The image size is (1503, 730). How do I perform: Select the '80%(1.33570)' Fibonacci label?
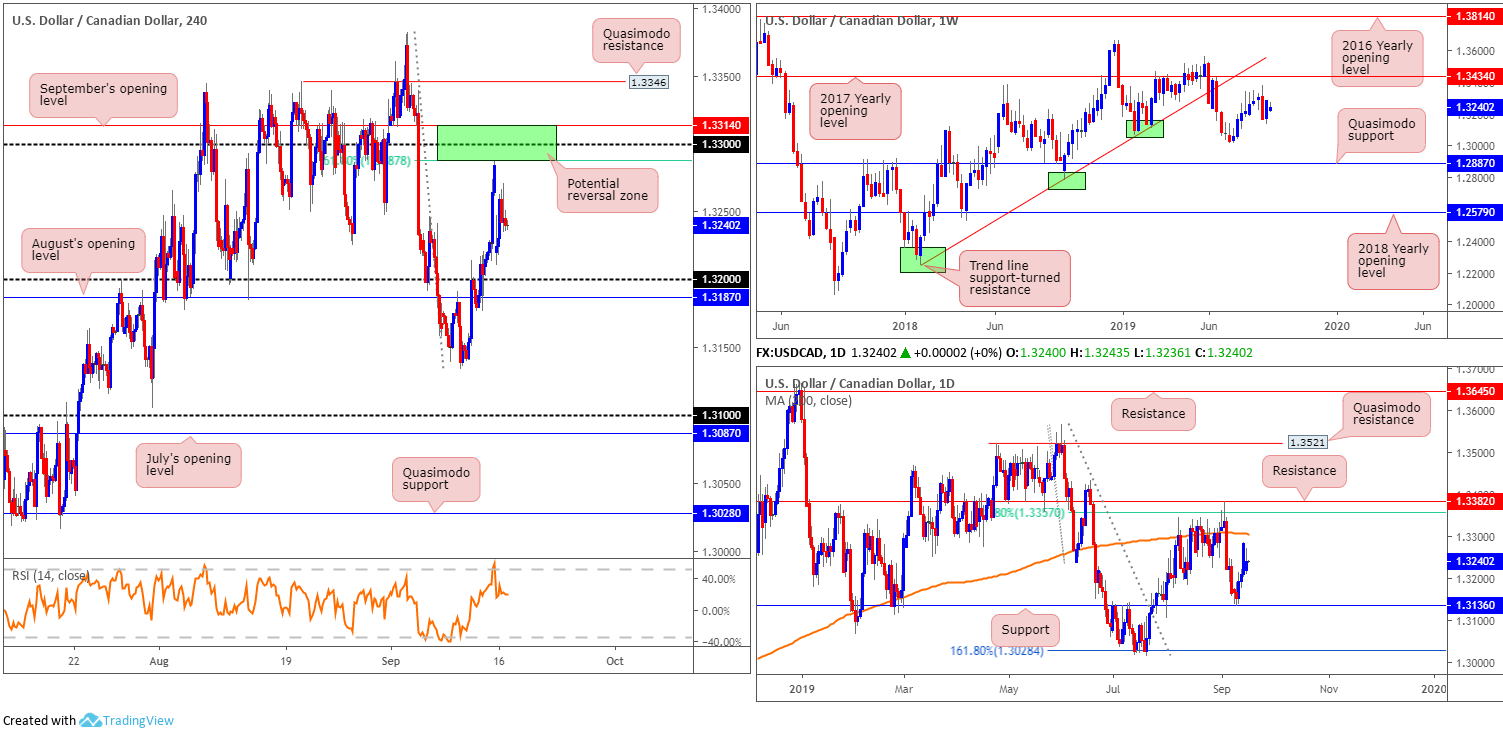(1031, 513)
